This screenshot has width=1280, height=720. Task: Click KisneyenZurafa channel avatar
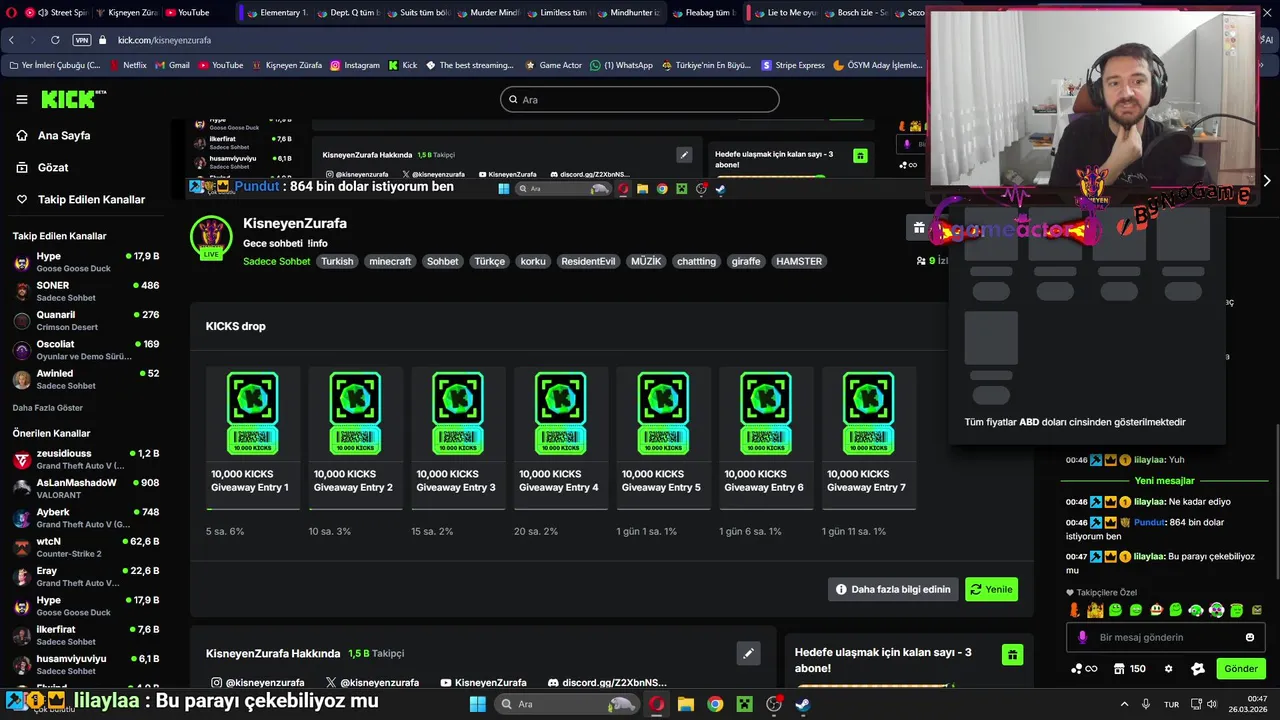click(x=211, y=236)
